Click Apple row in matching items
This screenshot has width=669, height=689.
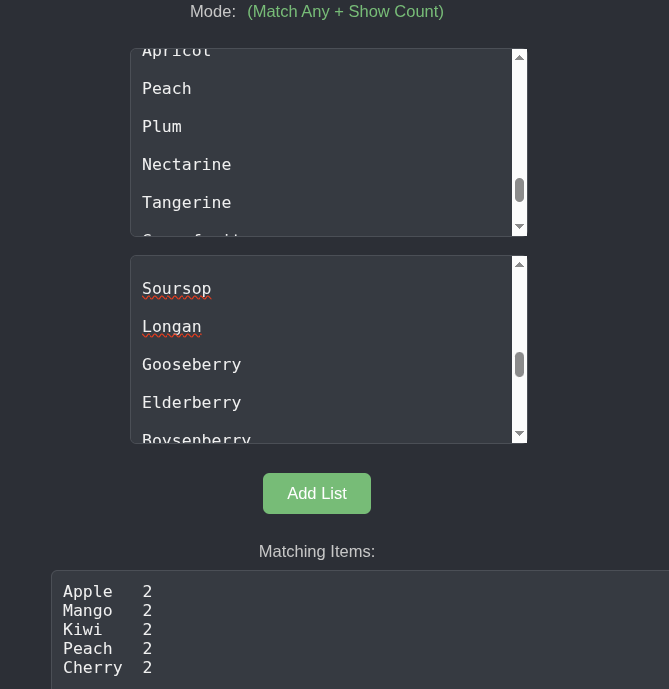point(88,592)
